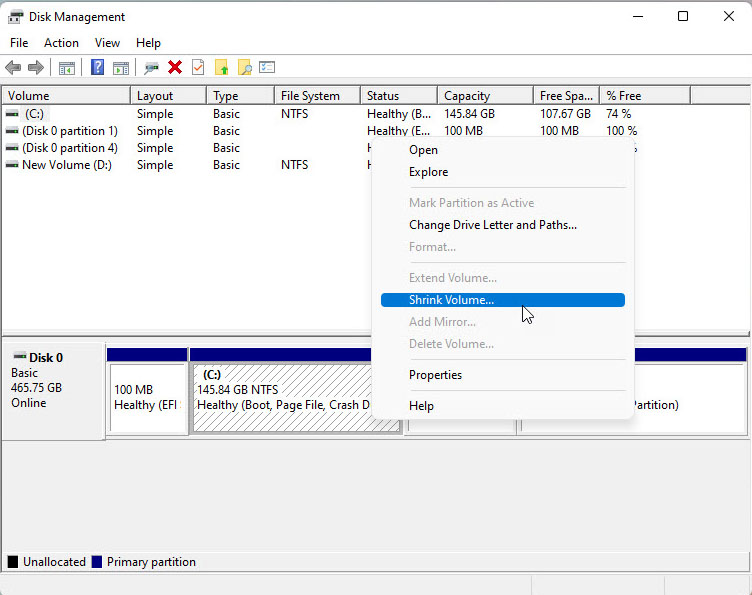Image resolution: width=752 pixels, height=595 pixels.
Task: Sort by the Free Spa... column header
Action: [567, 96]
